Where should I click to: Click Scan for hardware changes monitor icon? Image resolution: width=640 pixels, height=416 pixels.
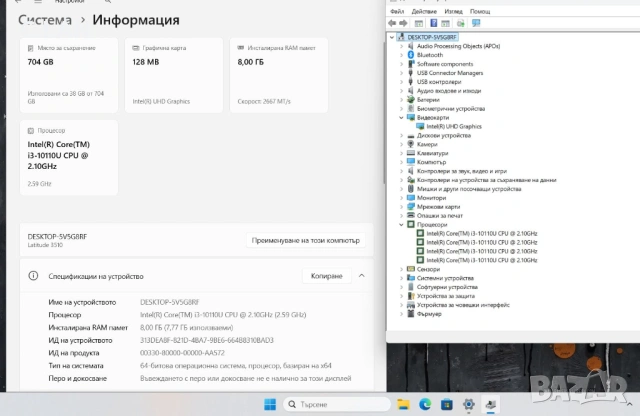coord(476,23)
